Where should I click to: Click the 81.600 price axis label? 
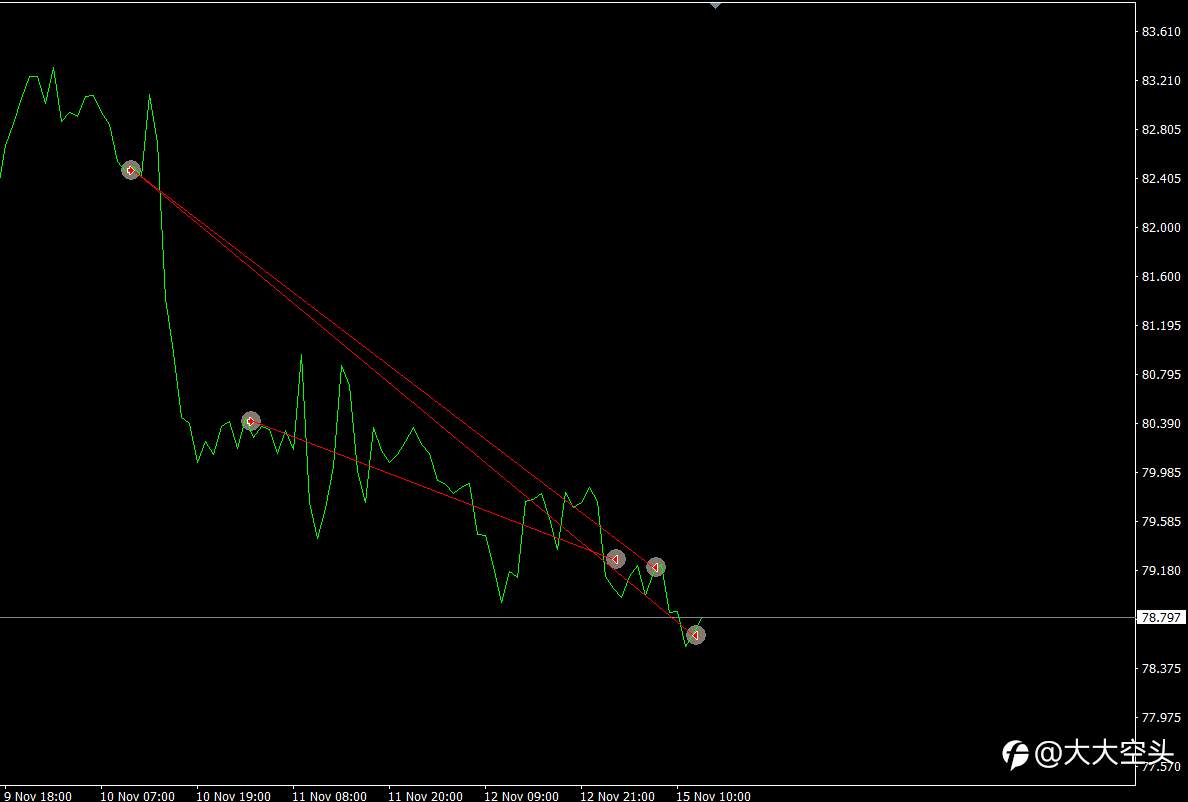pos(1161,276)
